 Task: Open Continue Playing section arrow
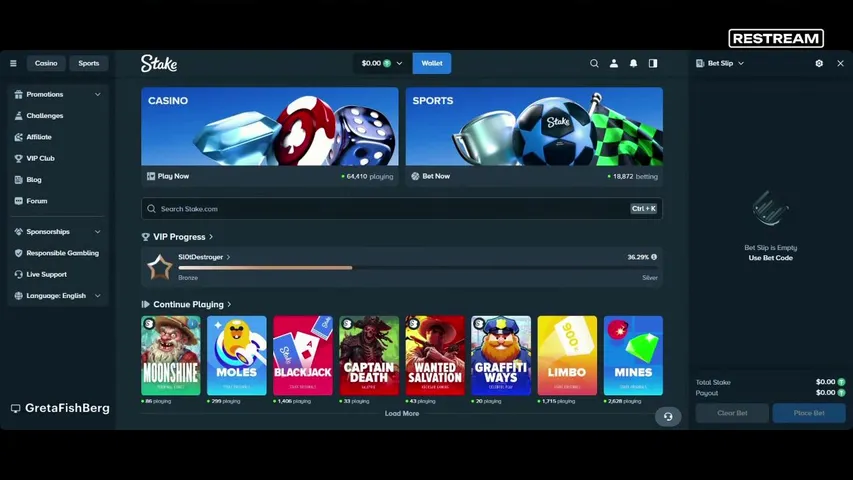point(229,304)
